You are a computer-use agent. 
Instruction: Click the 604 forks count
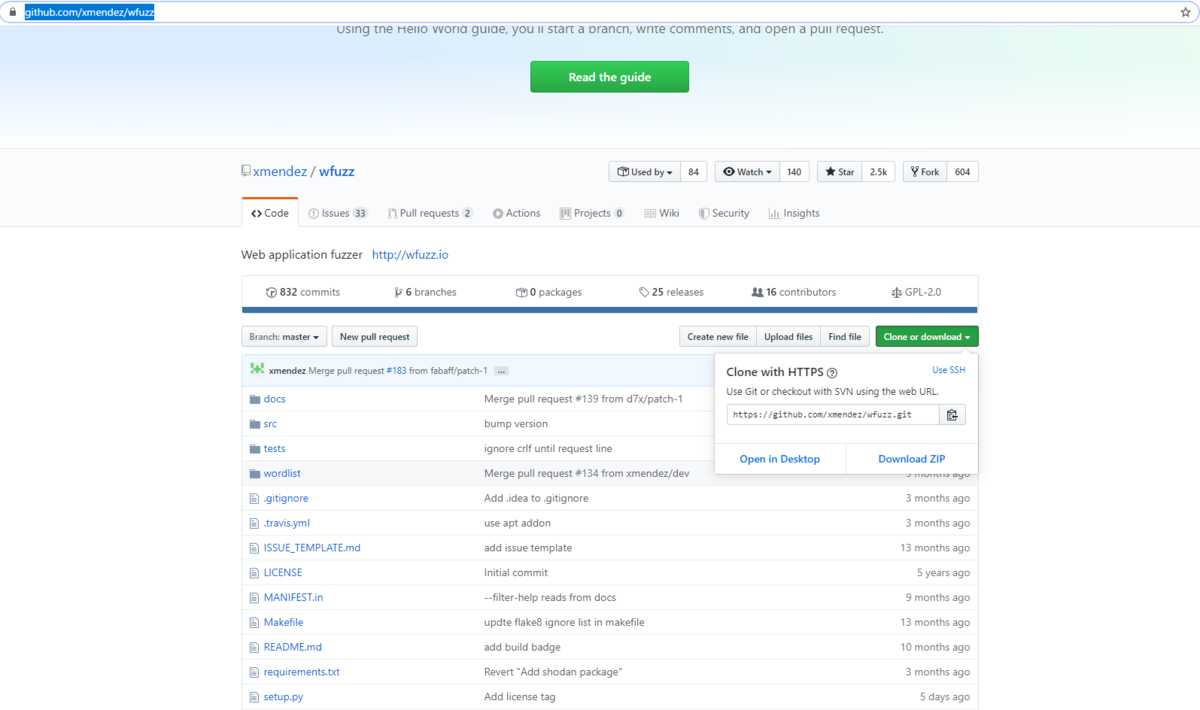[x=962, y=172]
